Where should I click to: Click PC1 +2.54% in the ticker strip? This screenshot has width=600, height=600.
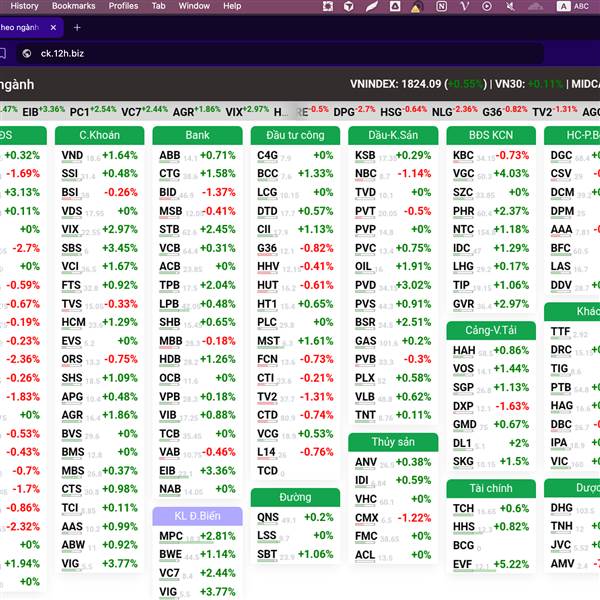click(x=93, y=111)
